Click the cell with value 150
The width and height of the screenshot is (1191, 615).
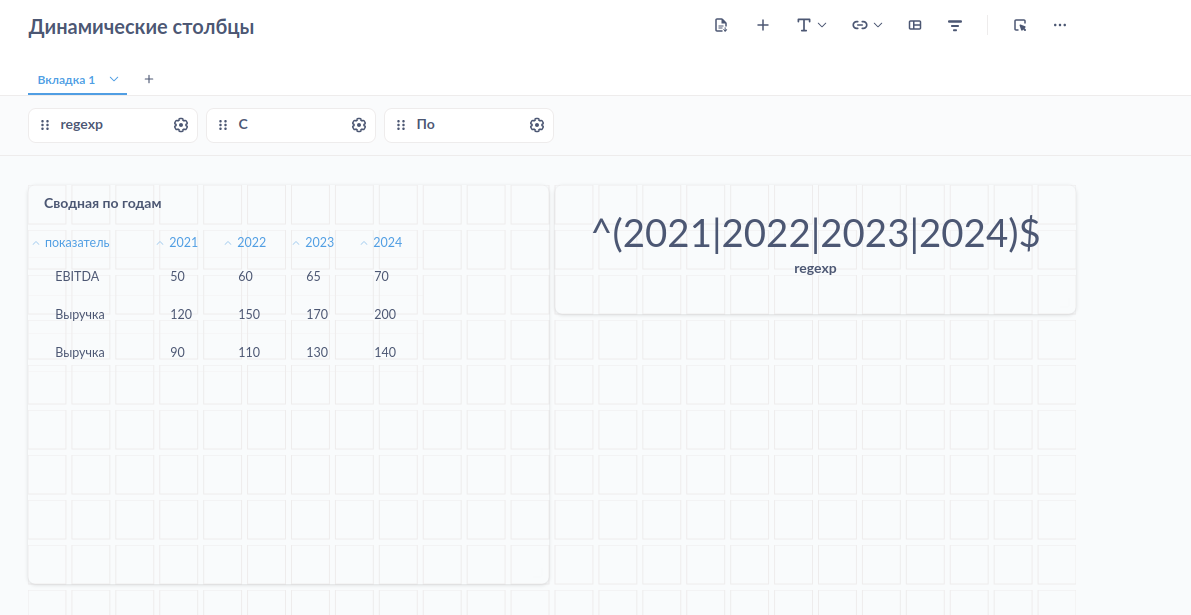(x=249, y=314)
